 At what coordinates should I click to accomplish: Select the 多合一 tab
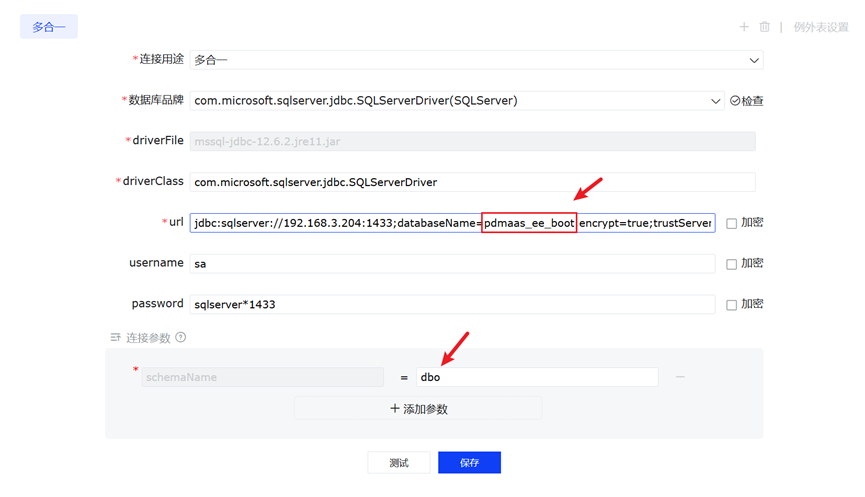[49, 27]
